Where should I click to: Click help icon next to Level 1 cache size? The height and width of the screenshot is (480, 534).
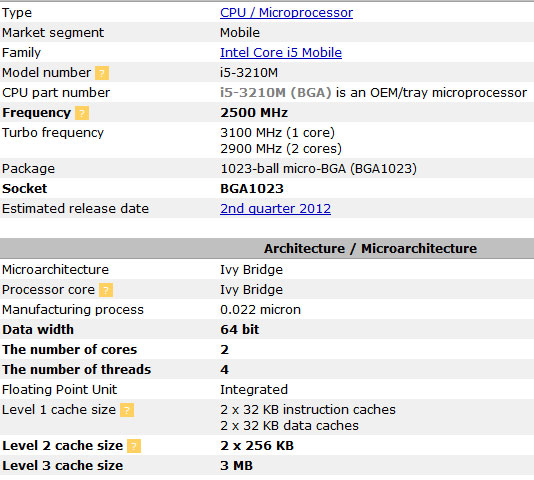tap(127, 410)
